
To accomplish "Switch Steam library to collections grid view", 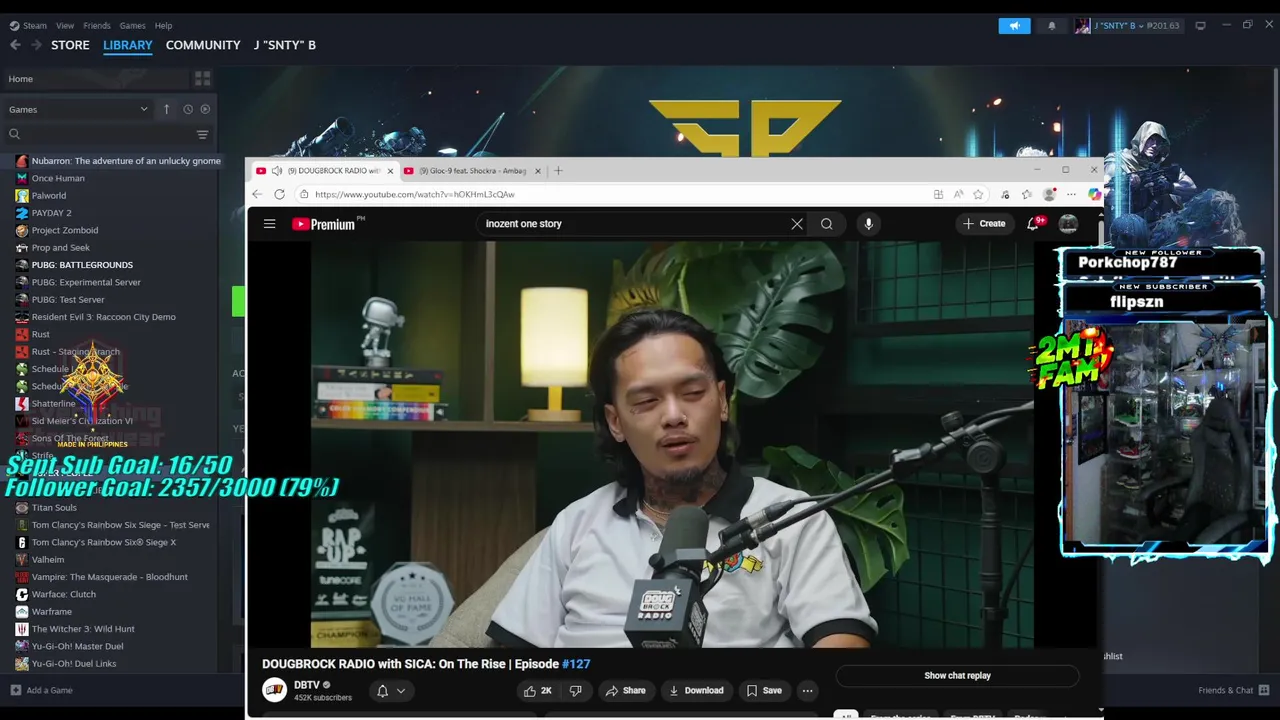I will [x=203, y=79].
